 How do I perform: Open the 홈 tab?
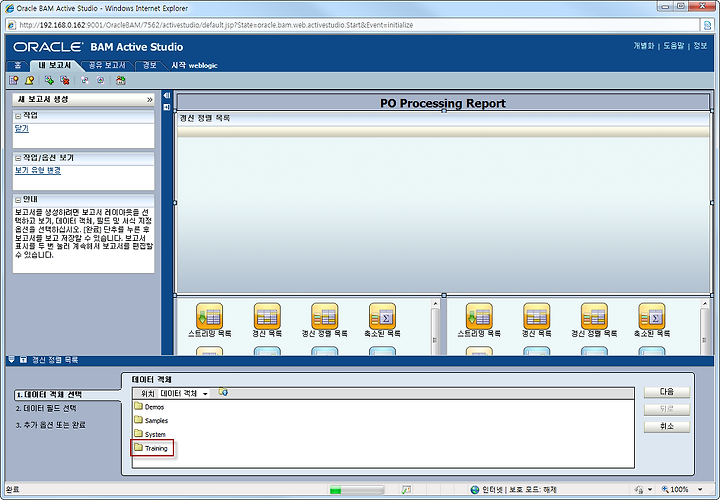17,65
